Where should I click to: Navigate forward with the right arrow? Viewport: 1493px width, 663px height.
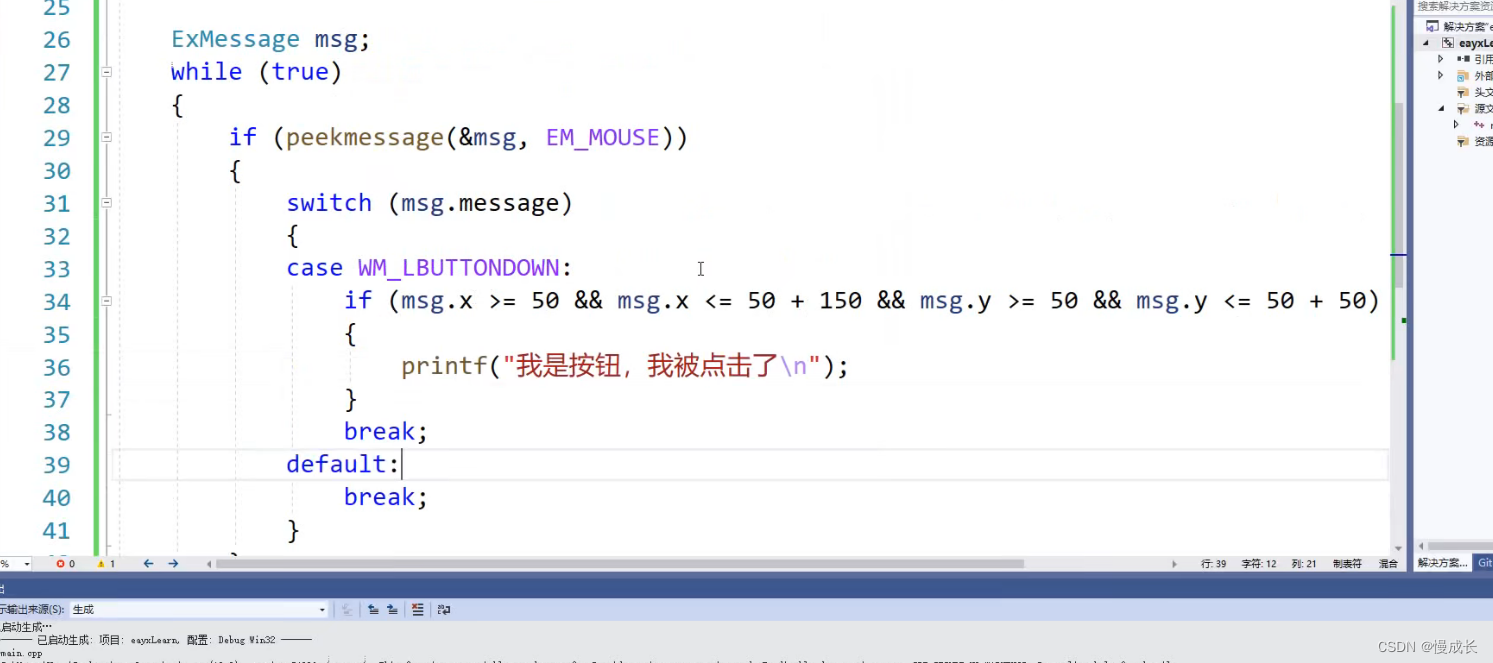[x=173, y=564]
